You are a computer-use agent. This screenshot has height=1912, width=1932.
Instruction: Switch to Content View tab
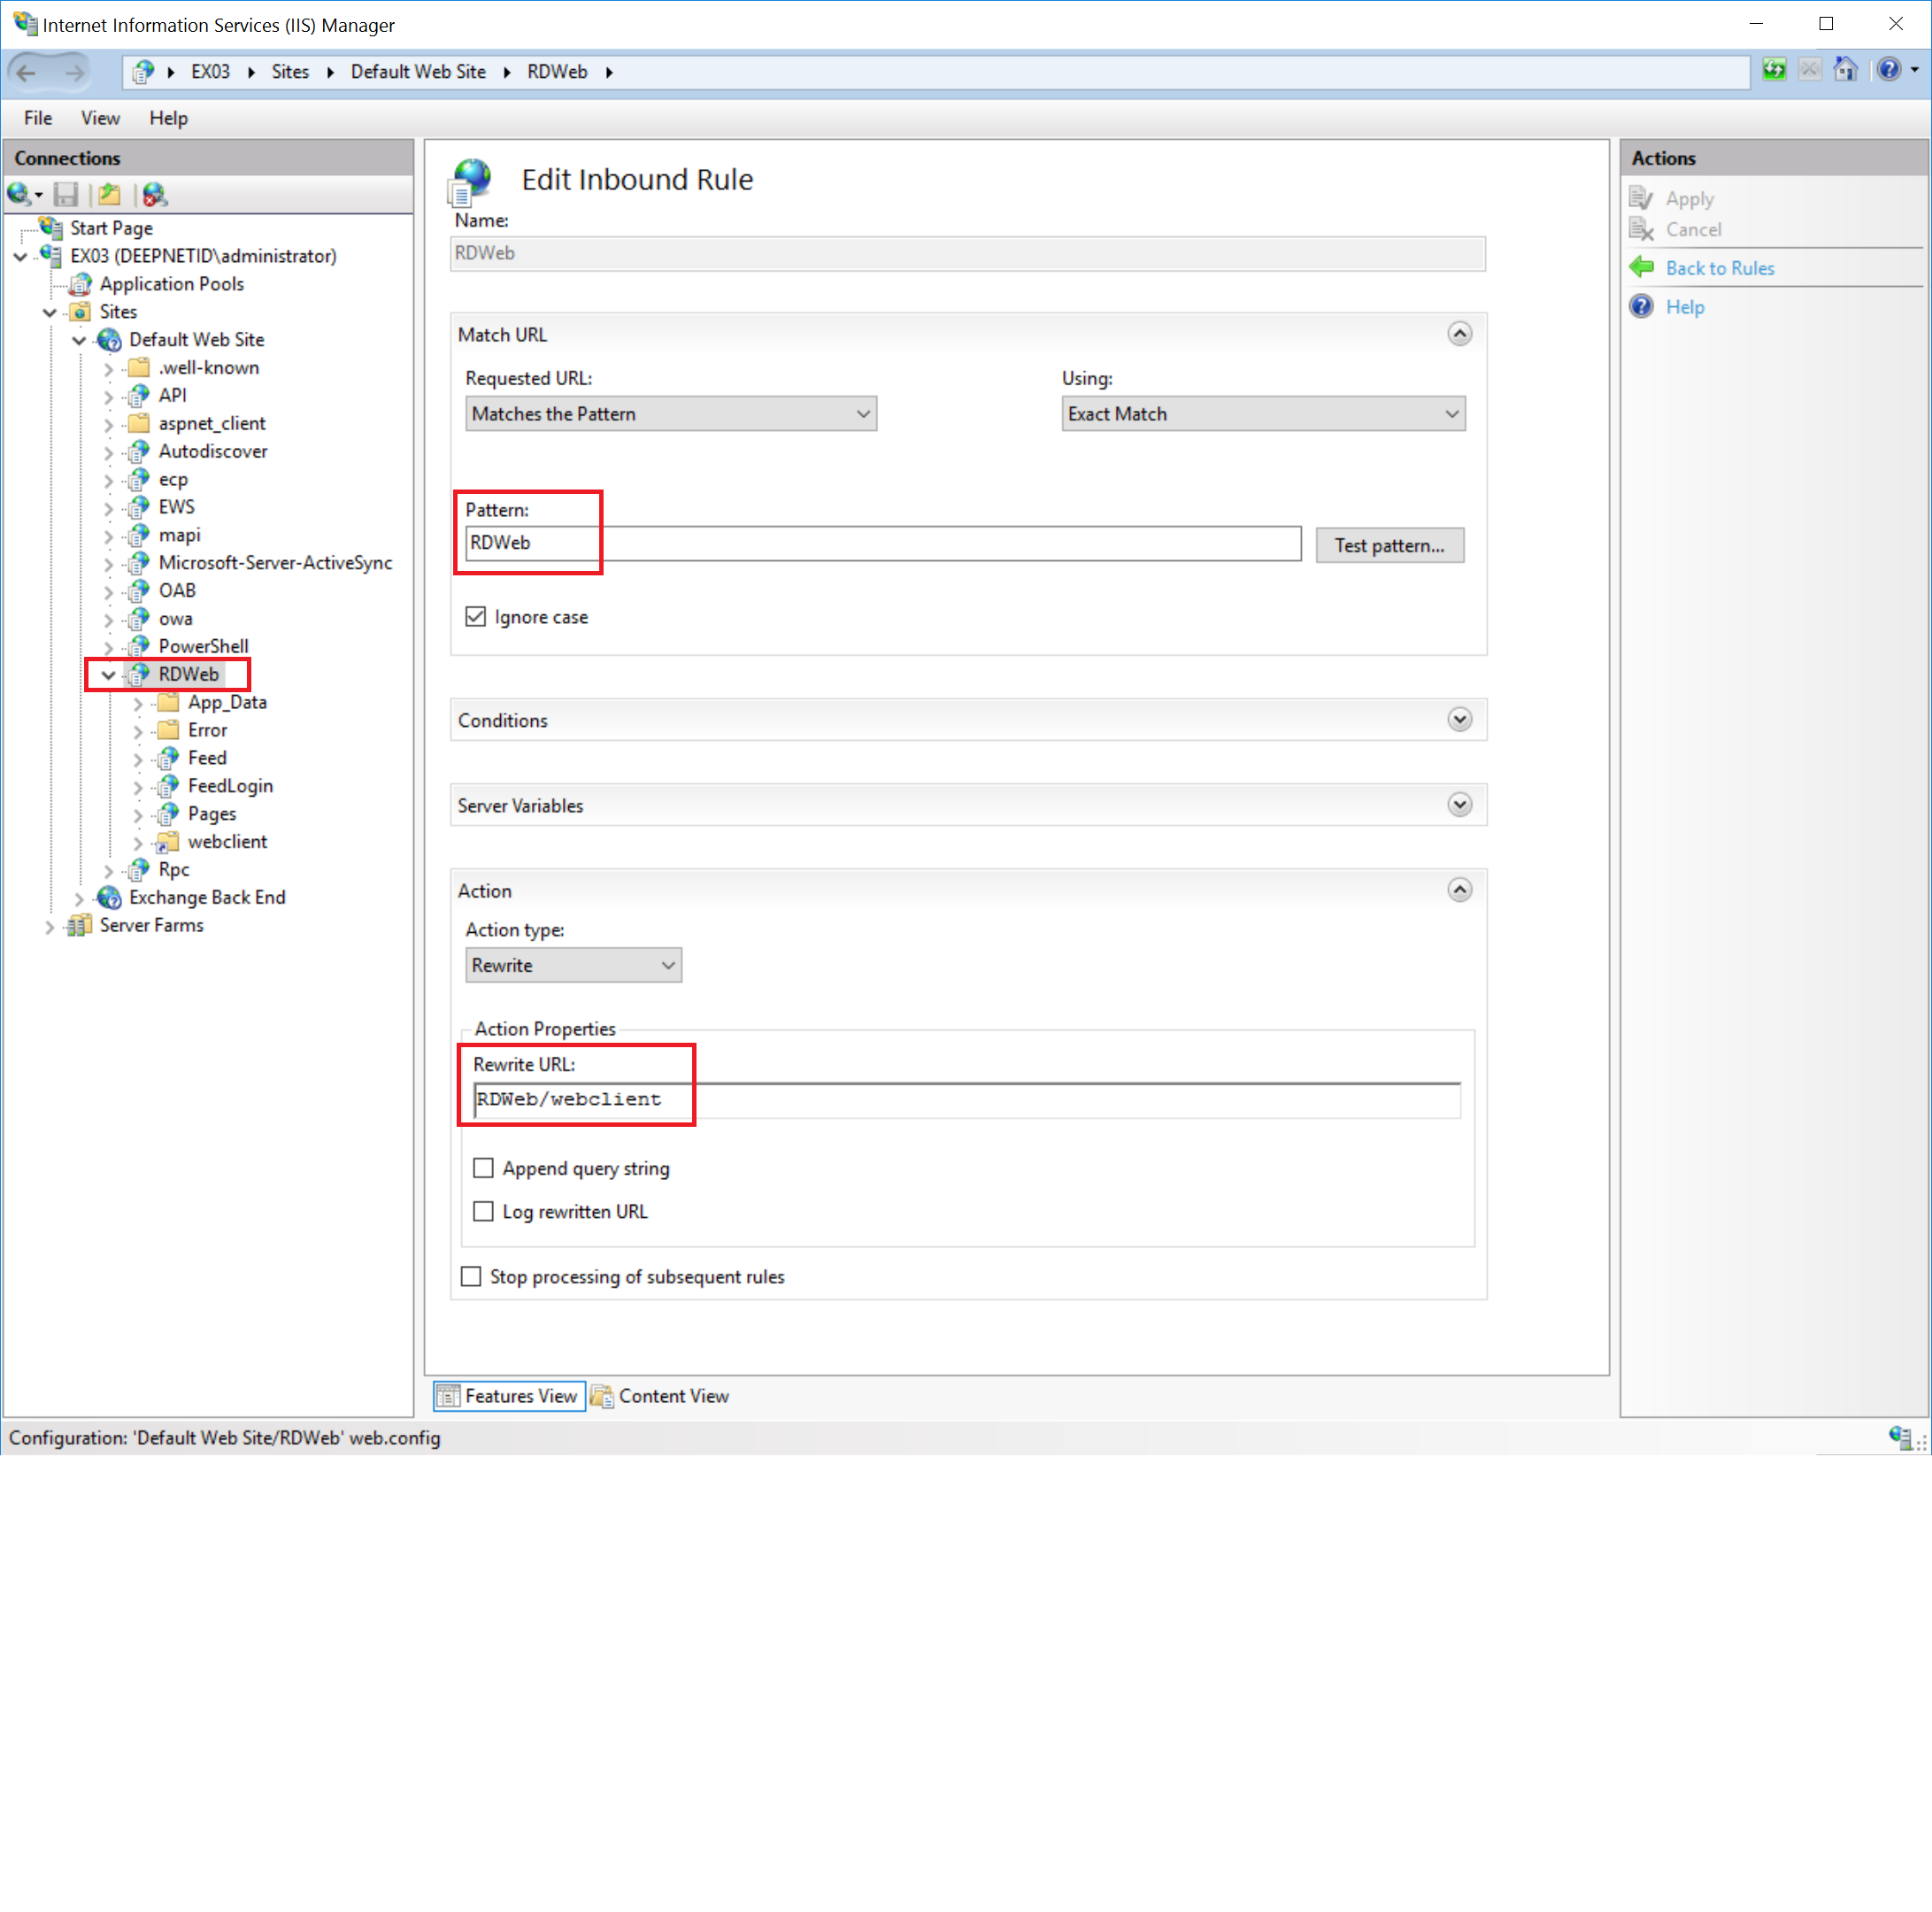pos(661,1396)
